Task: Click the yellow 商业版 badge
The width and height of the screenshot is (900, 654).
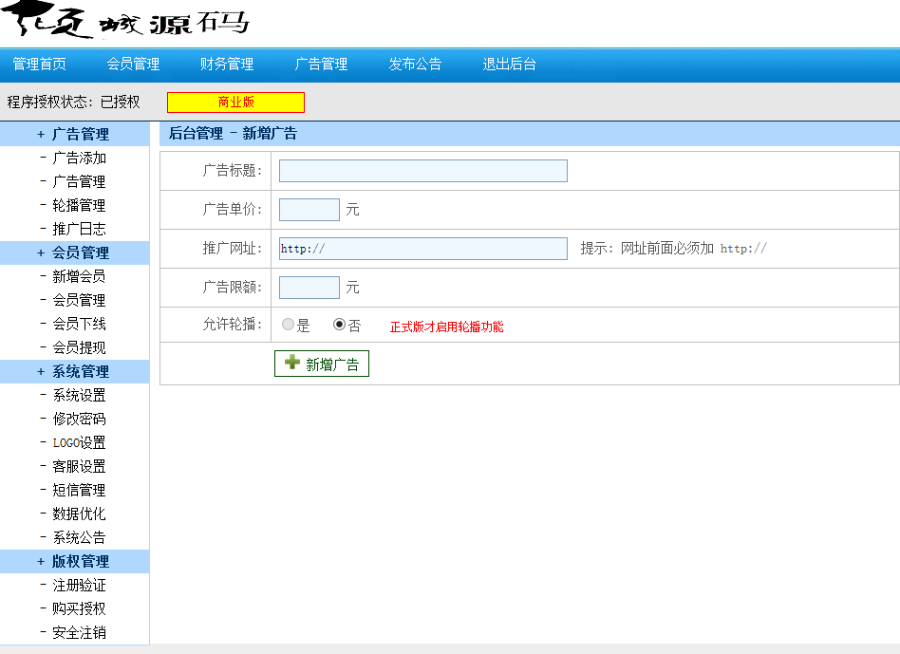Action: 235,102
